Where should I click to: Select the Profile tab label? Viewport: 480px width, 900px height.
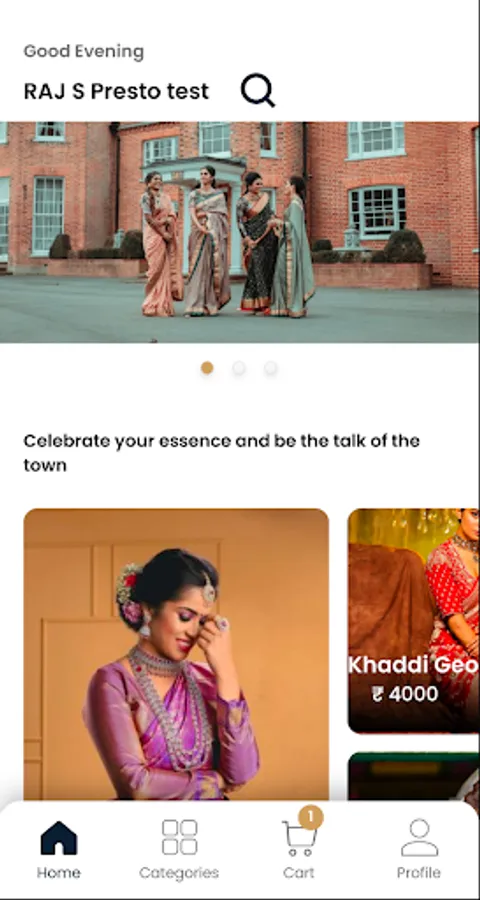pos(419,873)
